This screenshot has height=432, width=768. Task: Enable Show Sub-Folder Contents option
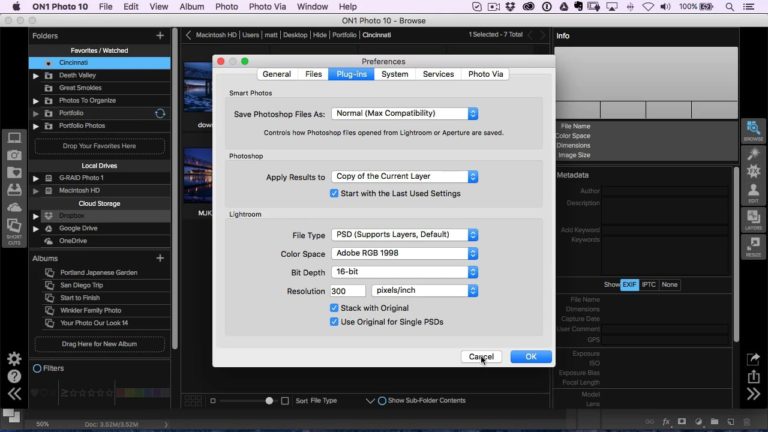[382, 401]
